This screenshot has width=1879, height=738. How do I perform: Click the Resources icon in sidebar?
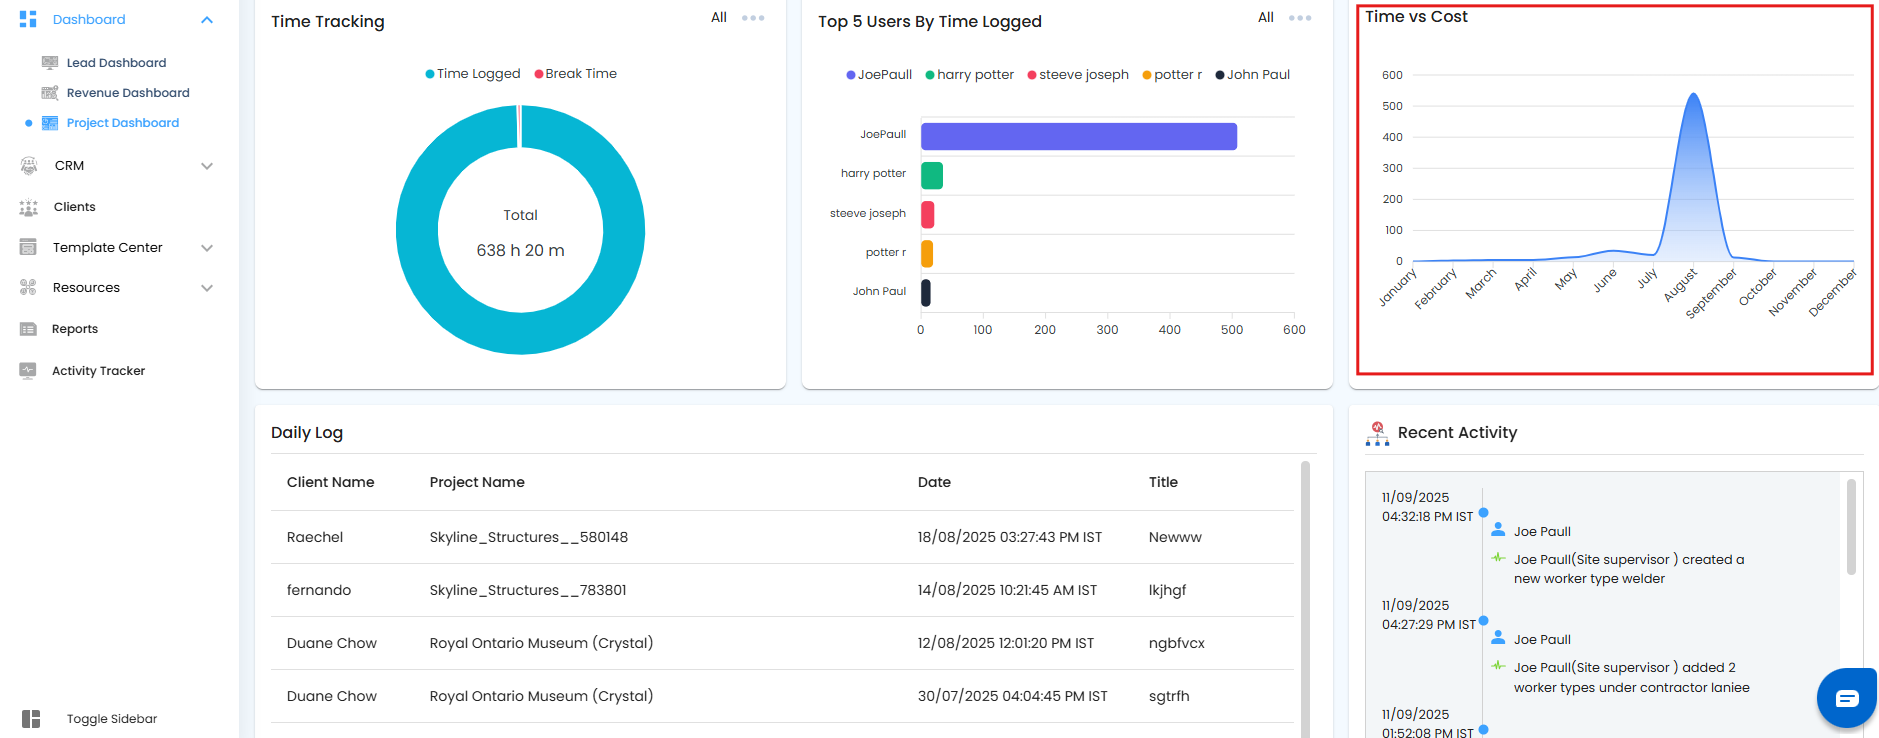tap(28, 288)
